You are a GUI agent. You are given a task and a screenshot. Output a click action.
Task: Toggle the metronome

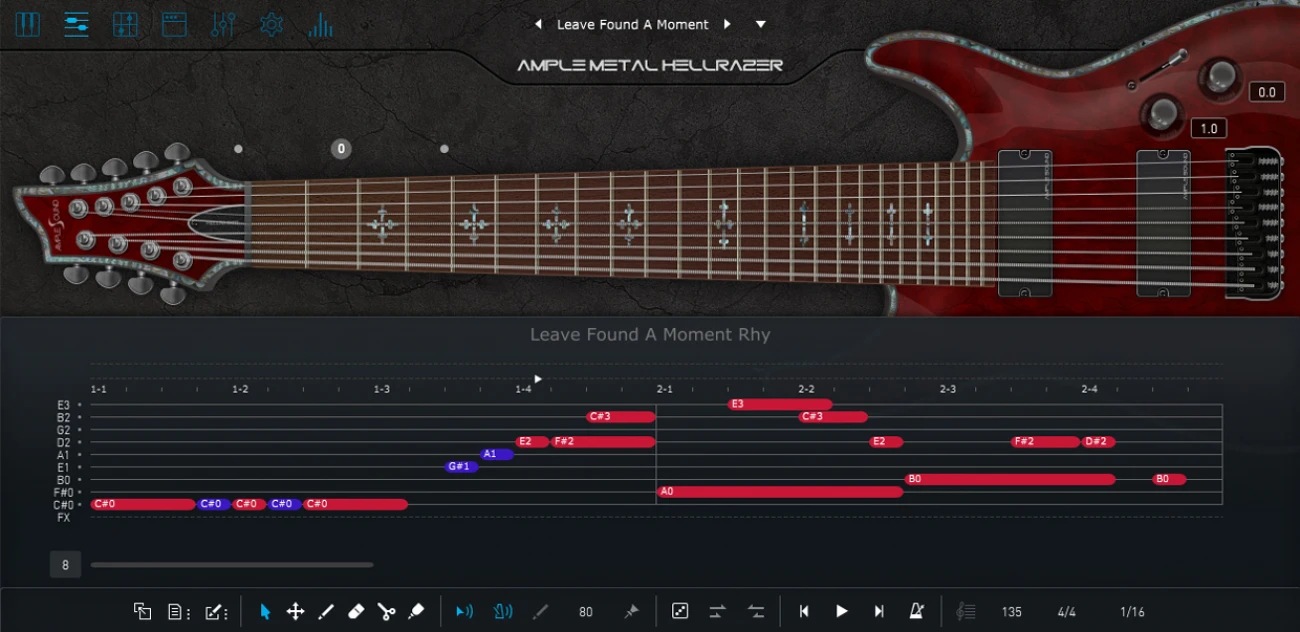tap(916, 611)
